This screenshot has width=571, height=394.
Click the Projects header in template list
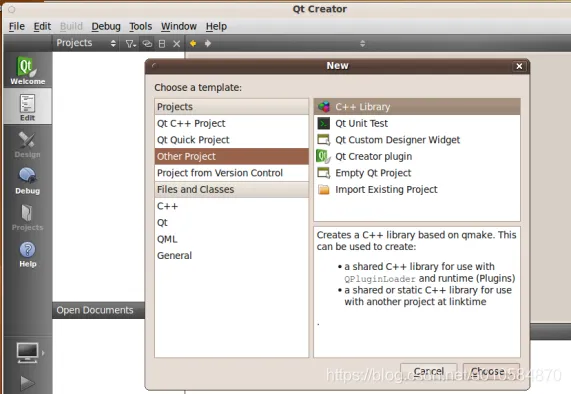[x=232, y=107]
